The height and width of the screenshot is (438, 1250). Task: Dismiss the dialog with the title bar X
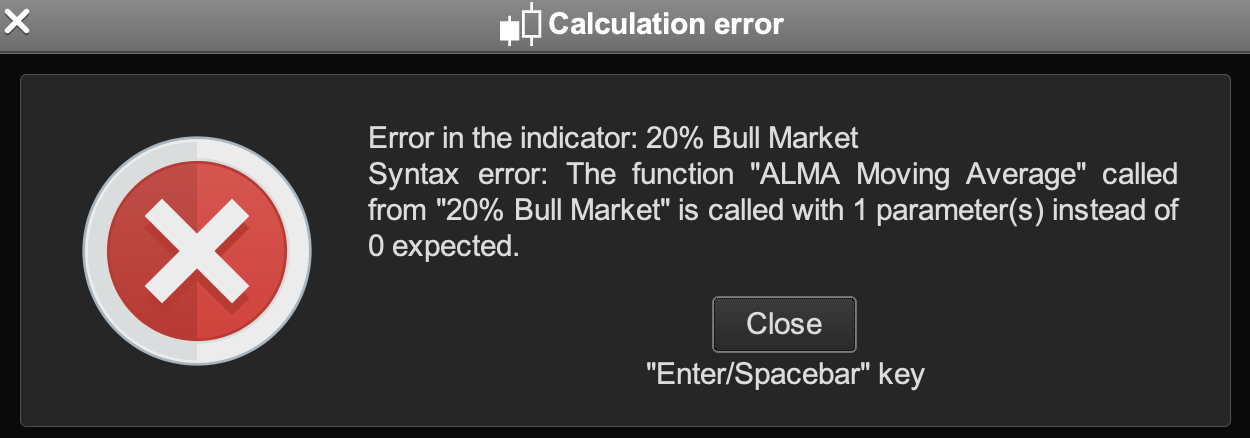18,22
